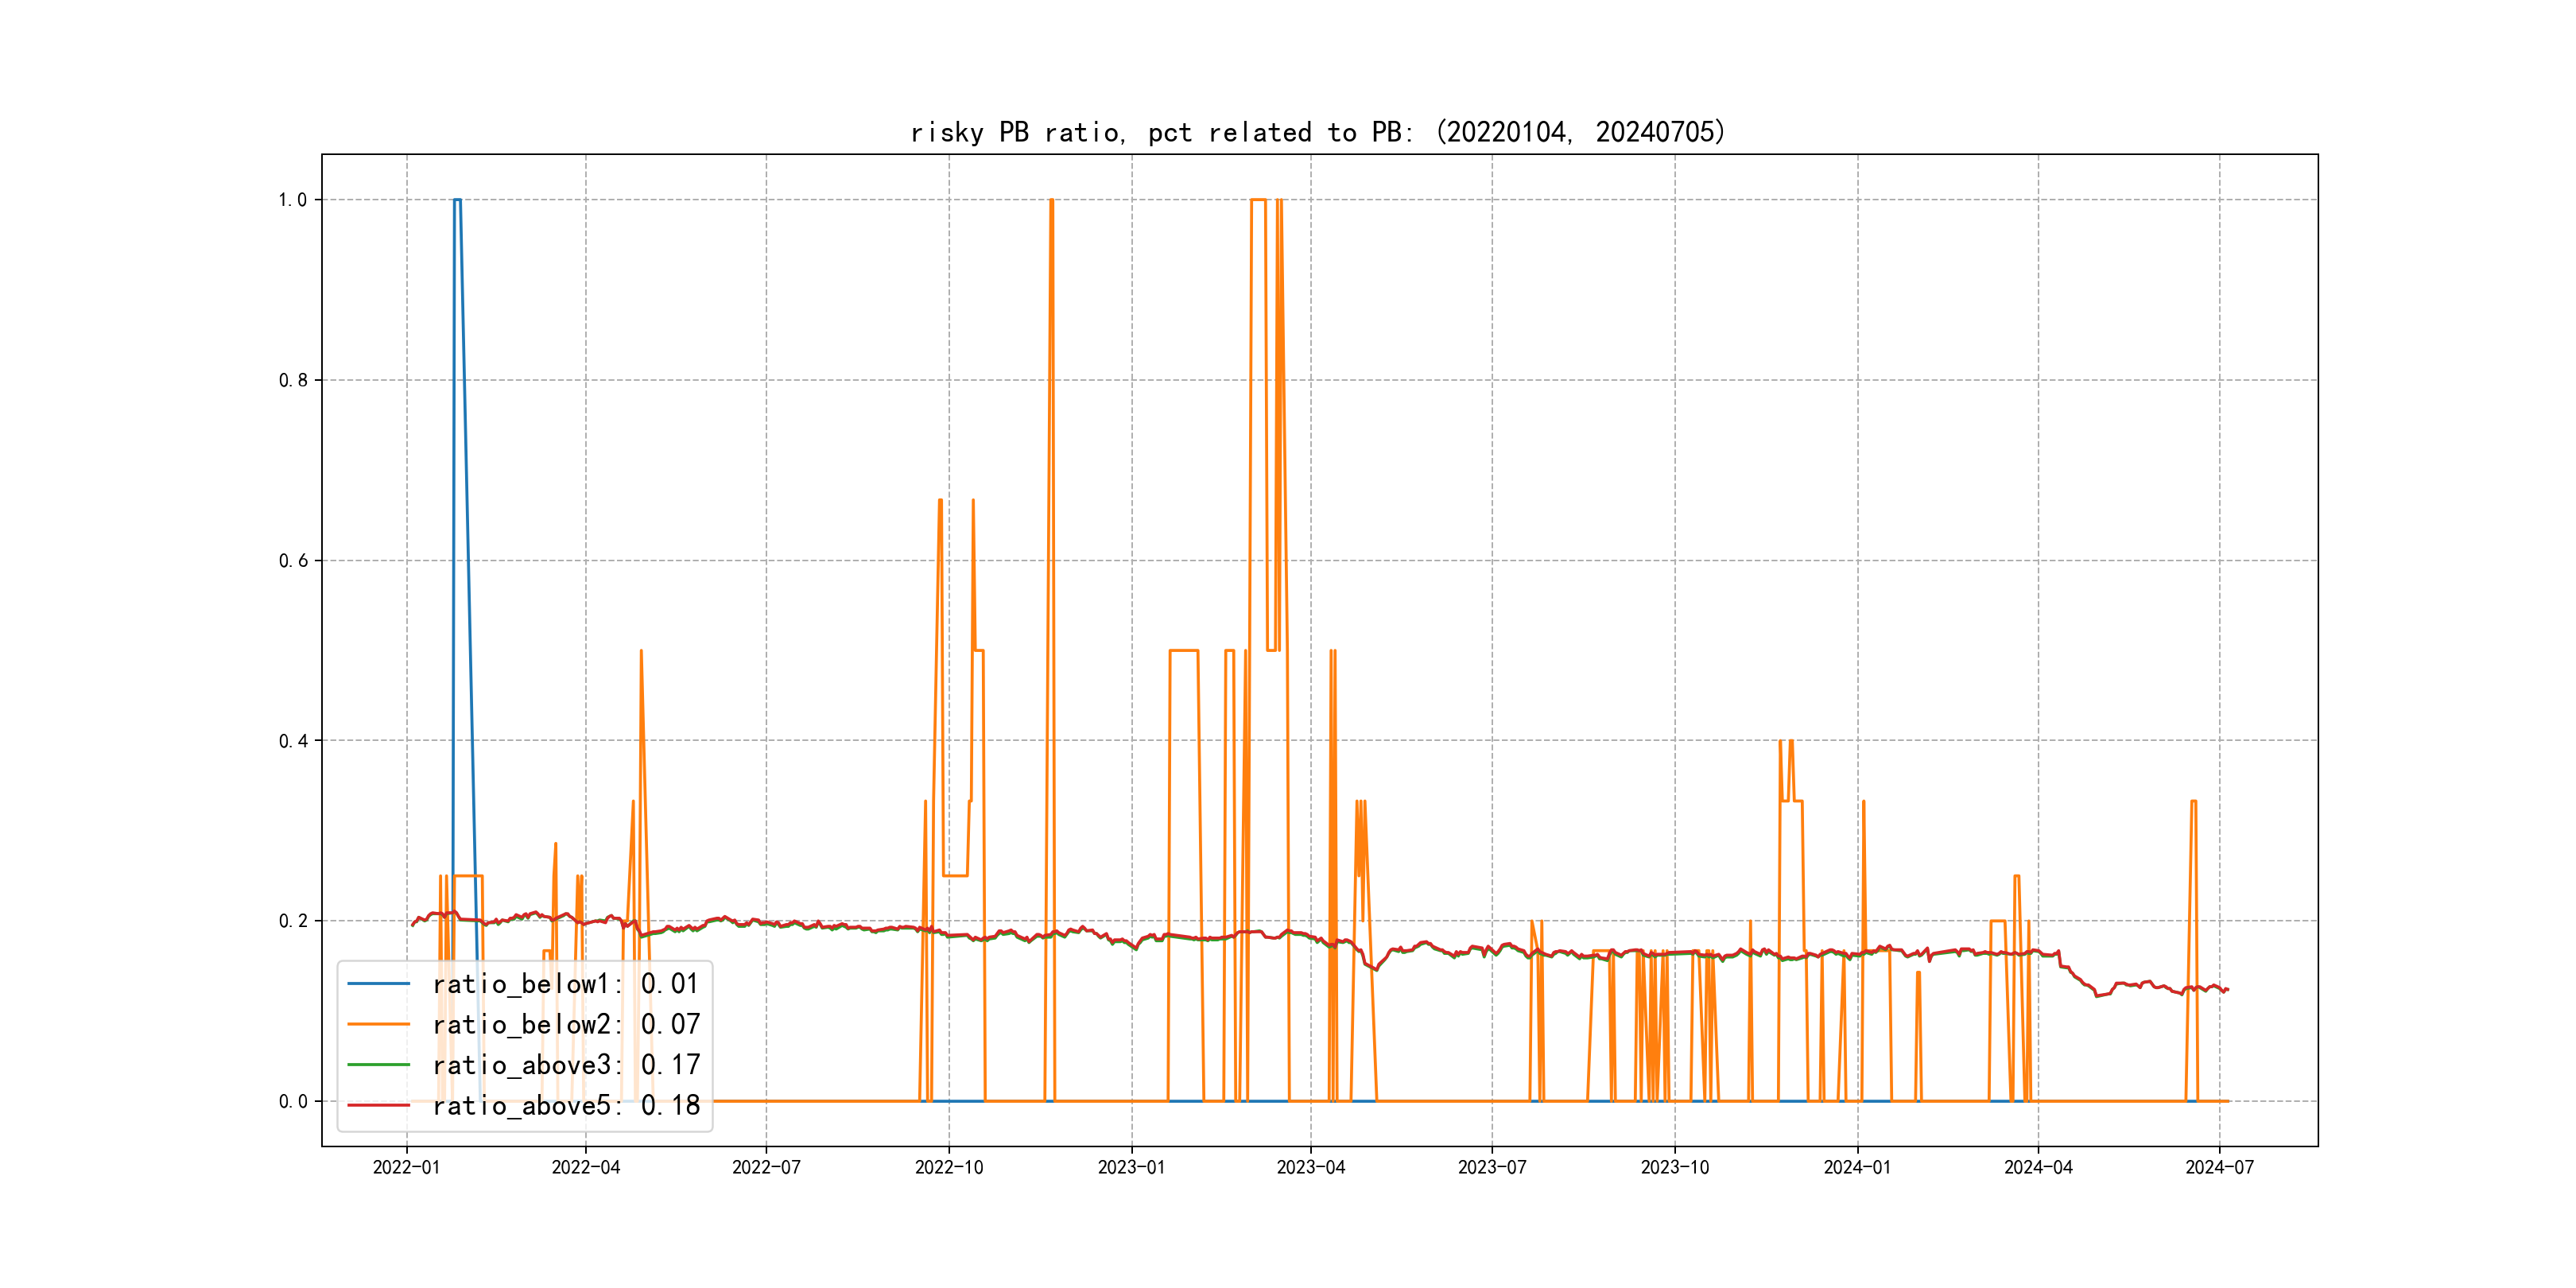2576x1288 pixels.
Task: Click the green ratio_above3 legend line swatch
Action: (378, 1065)
